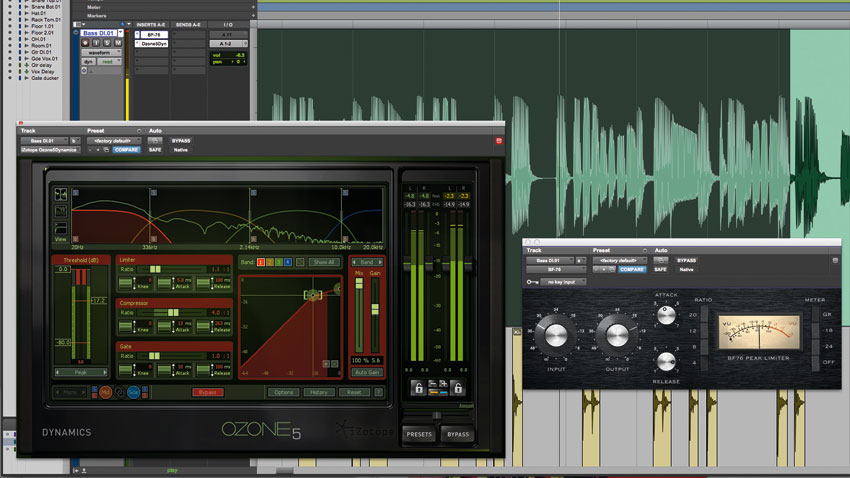Click SAFE in the Ozone plugin header
Screen dimensions: 850x478
pos(155,150)
